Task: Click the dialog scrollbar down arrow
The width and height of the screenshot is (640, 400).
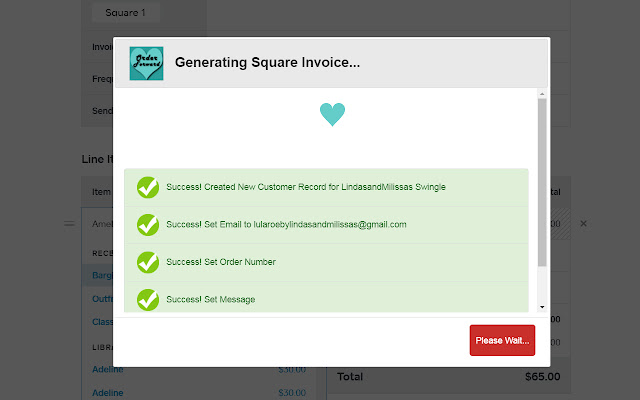Action: 542,307
